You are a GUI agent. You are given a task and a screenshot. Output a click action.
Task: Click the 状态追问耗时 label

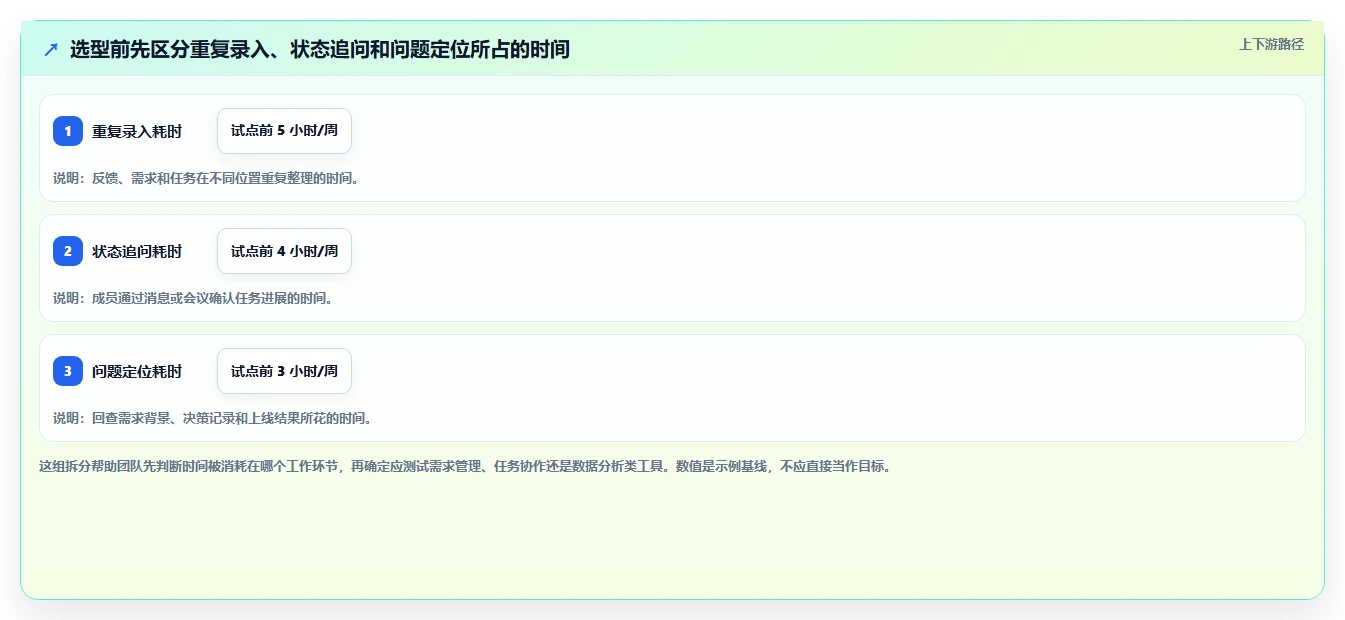[x=137, y=251]
